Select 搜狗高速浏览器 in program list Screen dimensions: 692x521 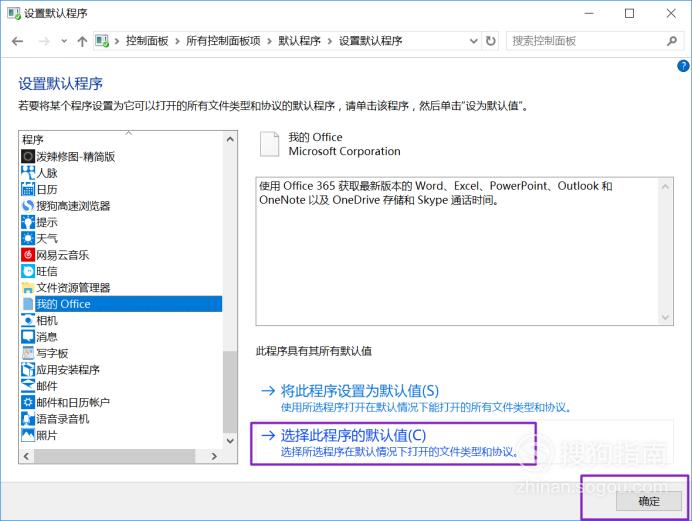tap(73, 206)
